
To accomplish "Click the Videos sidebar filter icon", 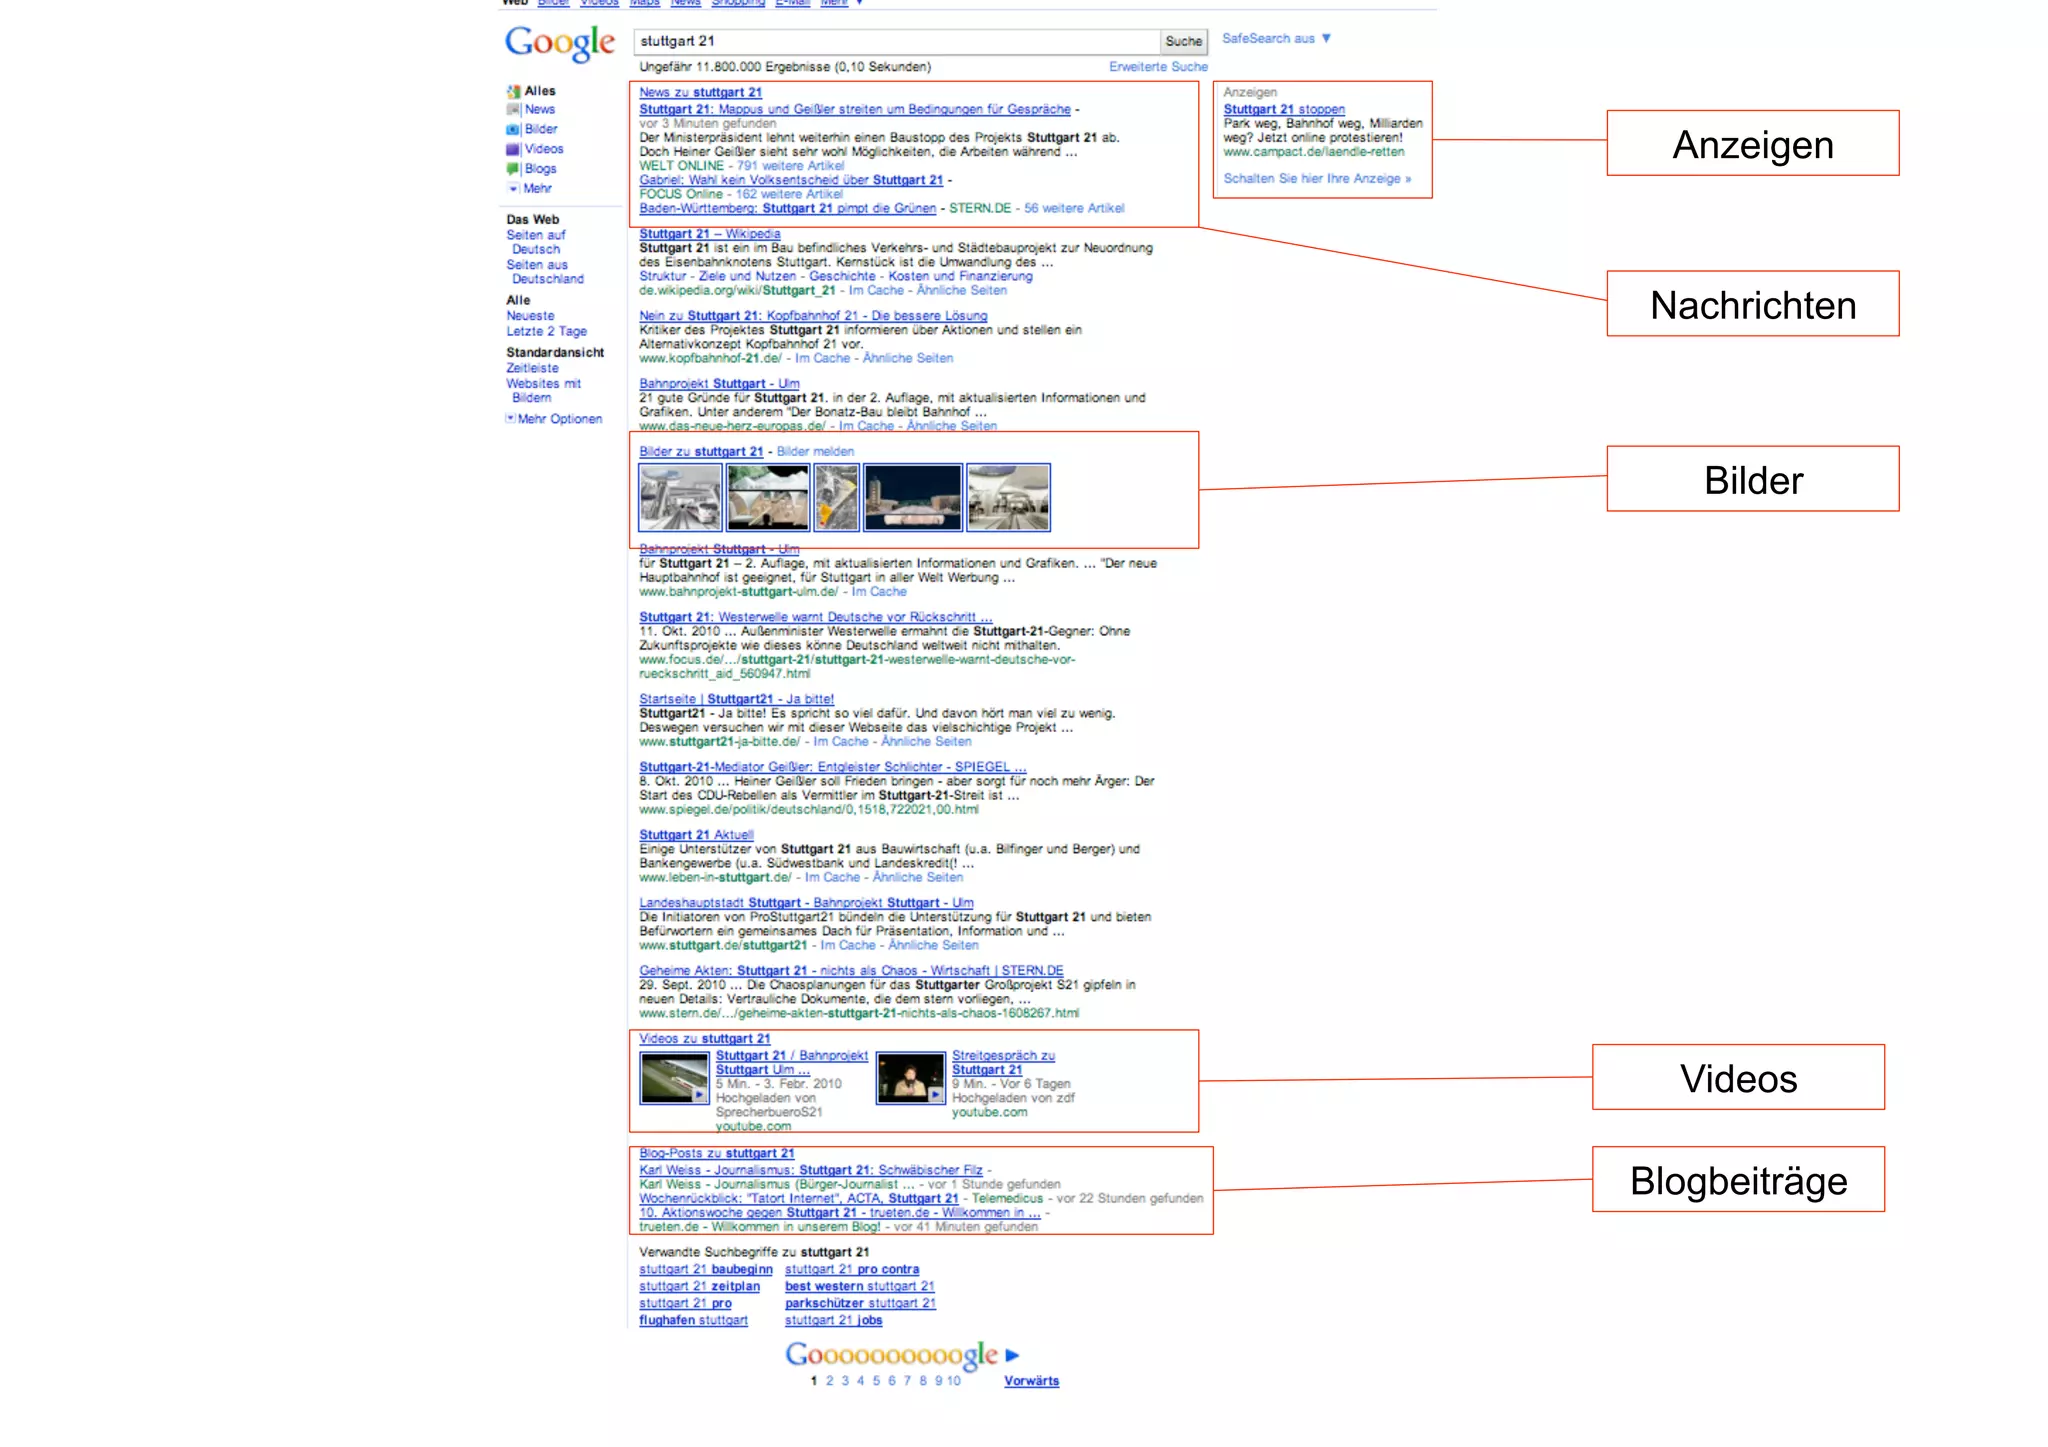I will pos(513,149).
